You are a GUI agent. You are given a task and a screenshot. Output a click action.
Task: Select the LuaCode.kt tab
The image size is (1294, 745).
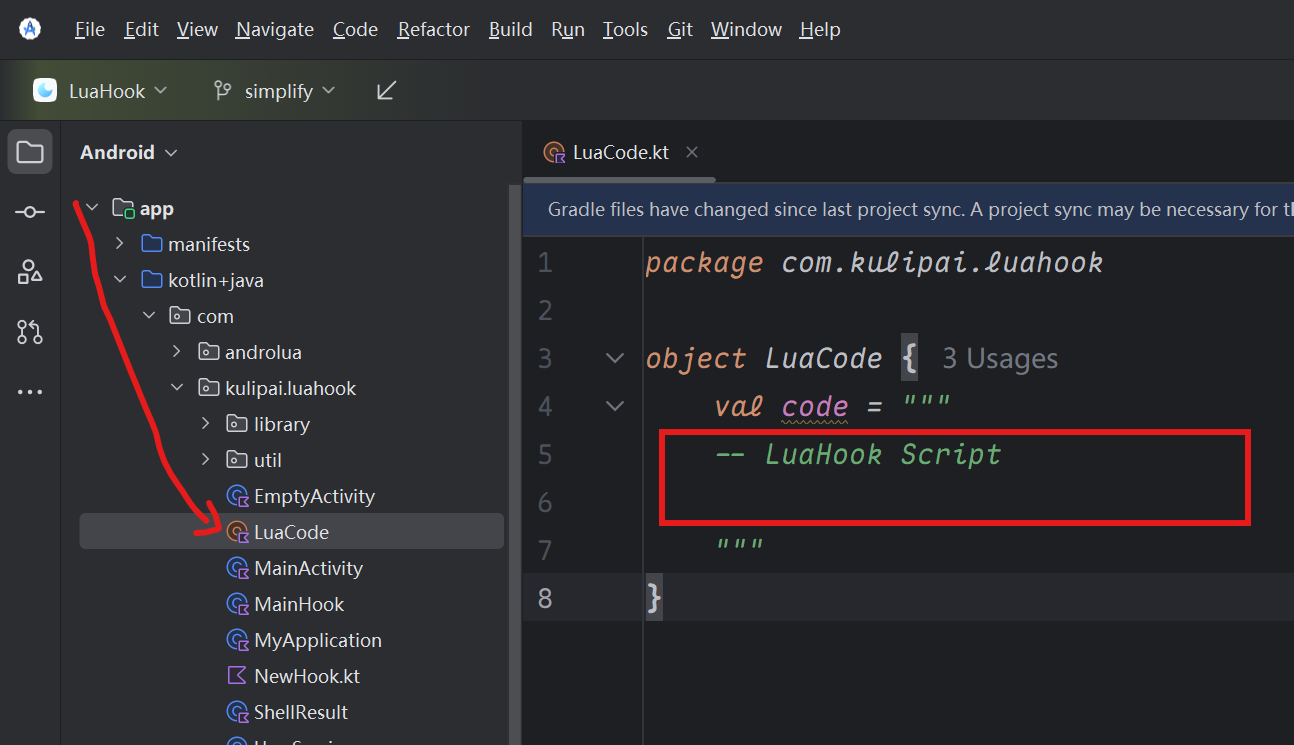pyautogui.click(x=619, y=152)
